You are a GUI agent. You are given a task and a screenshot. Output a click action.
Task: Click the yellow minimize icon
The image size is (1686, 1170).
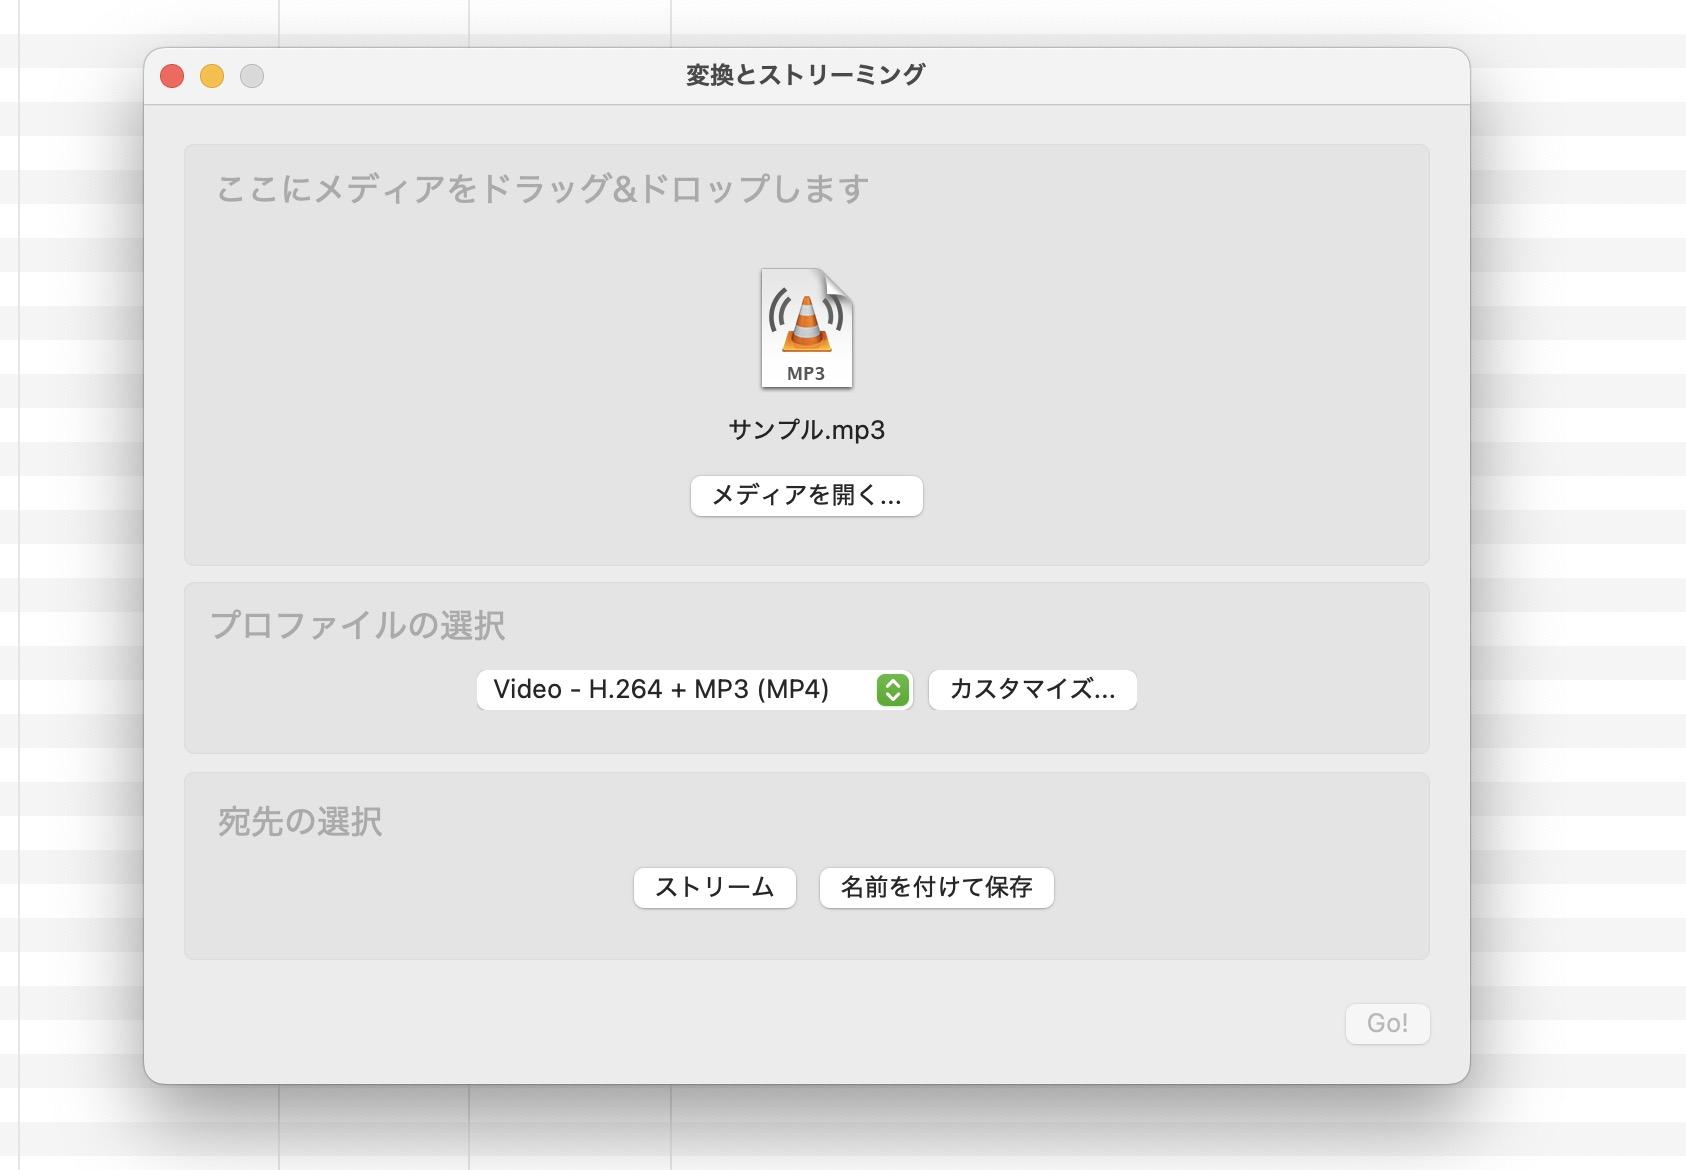212,74
